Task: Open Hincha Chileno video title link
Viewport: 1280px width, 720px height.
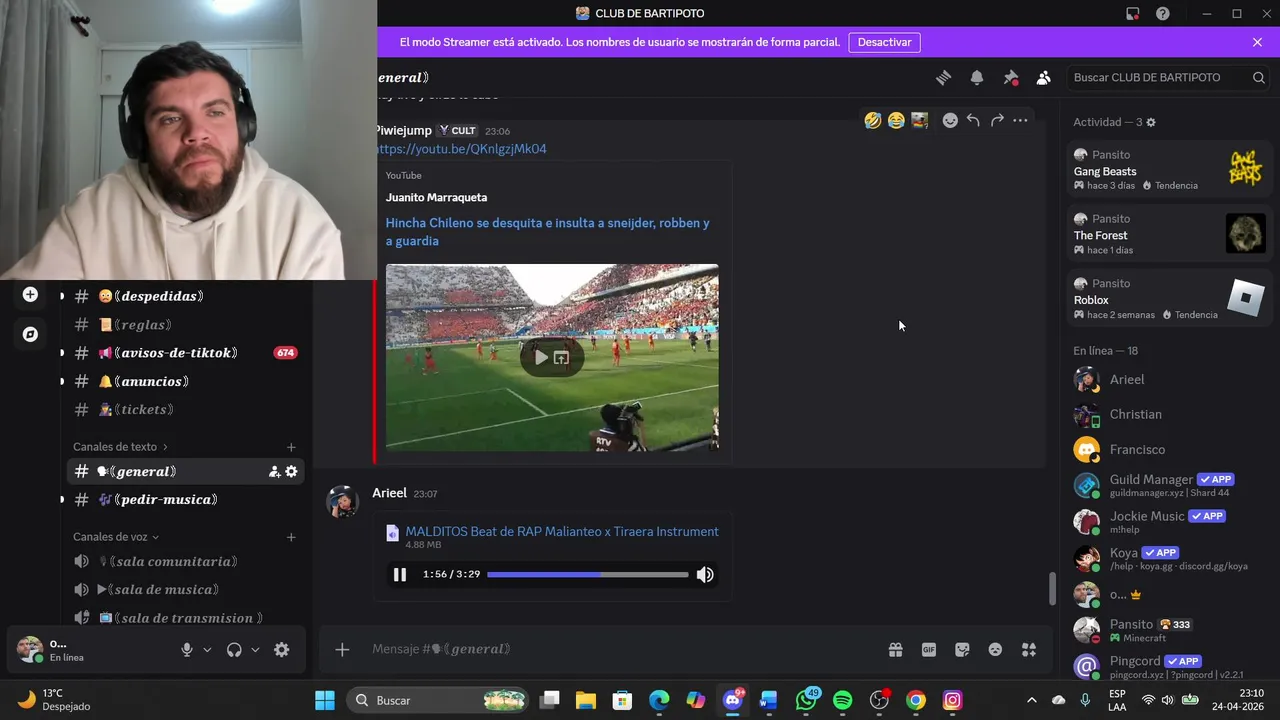Action: (x=548, y=232)
